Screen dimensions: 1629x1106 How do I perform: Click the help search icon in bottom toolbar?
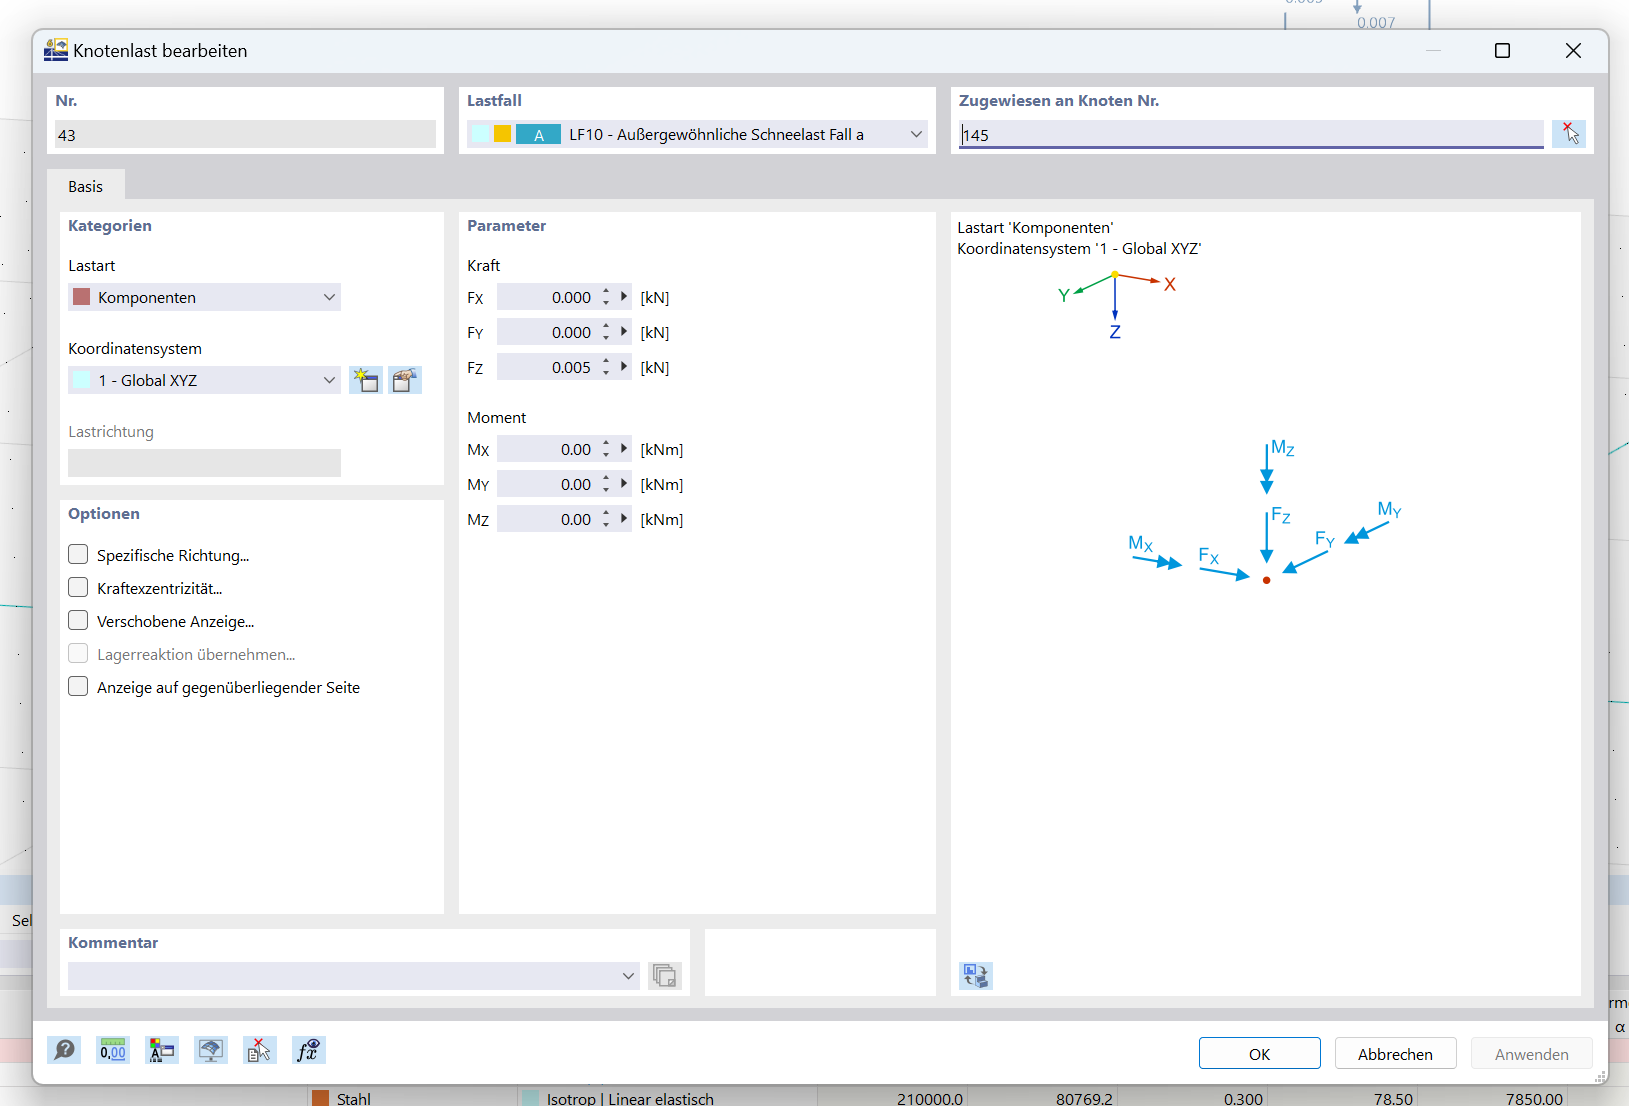(x=65, y=1050)
